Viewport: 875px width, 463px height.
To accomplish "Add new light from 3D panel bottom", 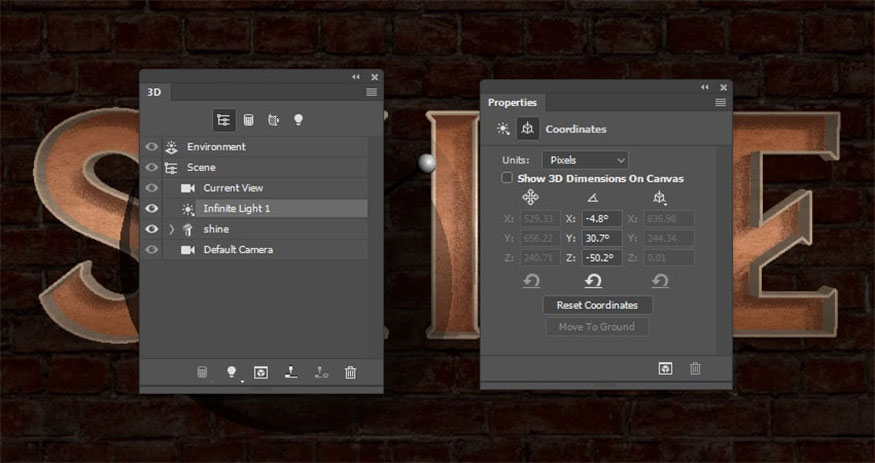I will coord(232,372).
